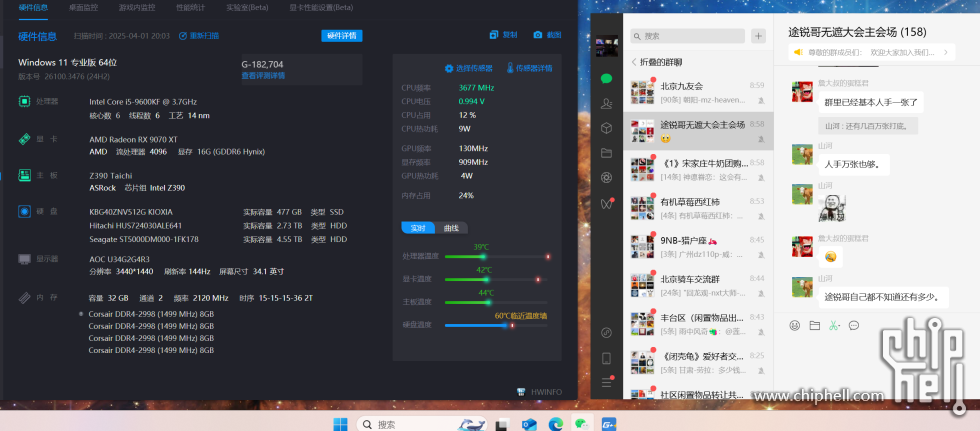Viewport: 980px width, 431px height.
Task: Open 9NB-猎户座 group chat
Action: tap(698, 246)
